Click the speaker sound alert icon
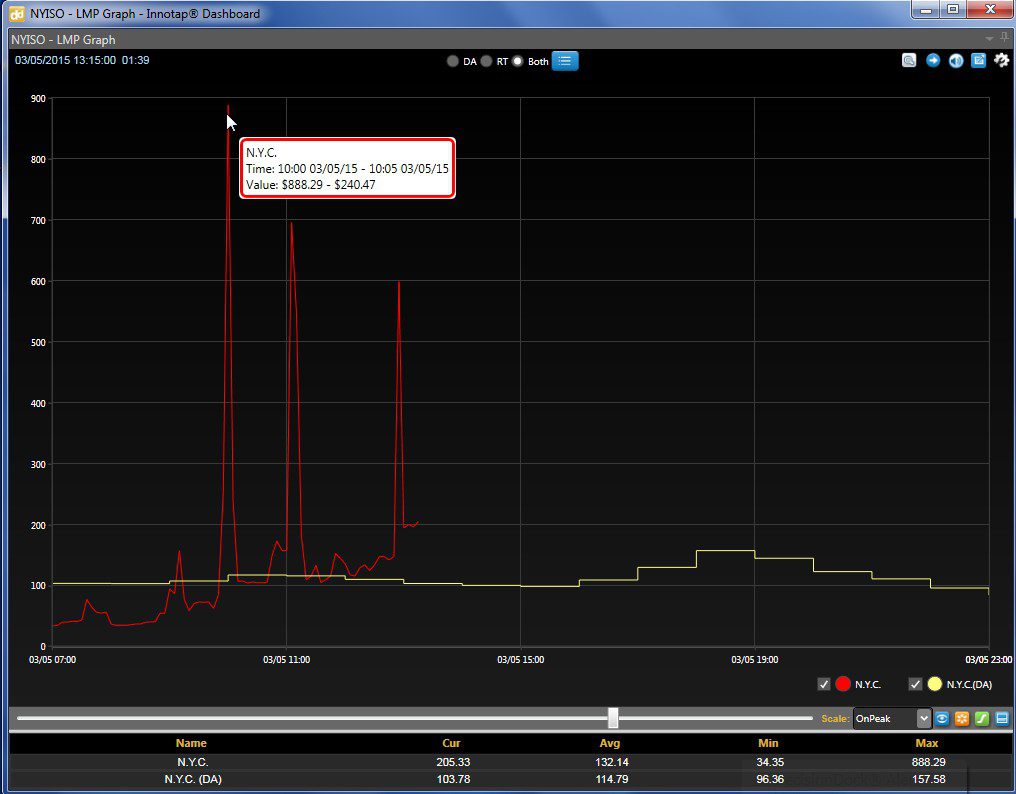This screenshot has height=794, width=1016. coord(956,60)
